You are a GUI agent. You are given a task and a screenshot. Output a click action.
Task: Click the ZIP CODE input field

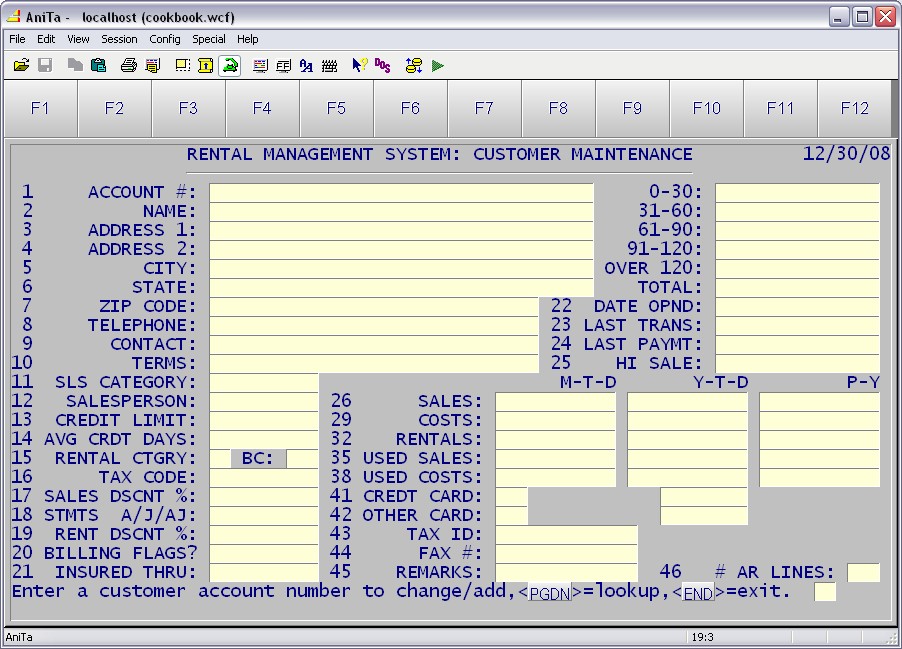(373, 307)
